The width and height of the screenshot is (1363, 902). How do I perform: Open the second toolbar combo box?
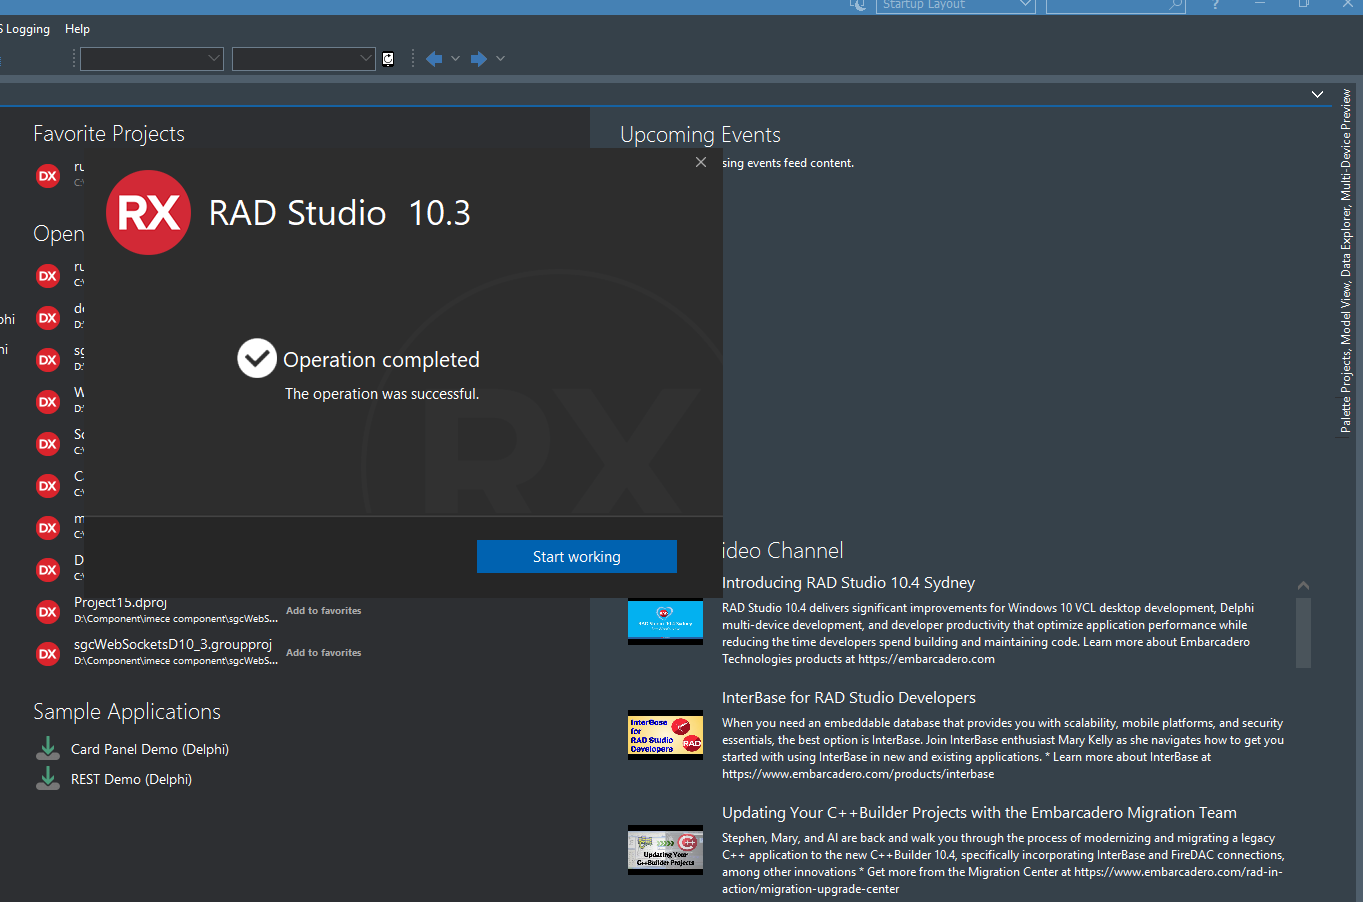click(x=303, y=59)
